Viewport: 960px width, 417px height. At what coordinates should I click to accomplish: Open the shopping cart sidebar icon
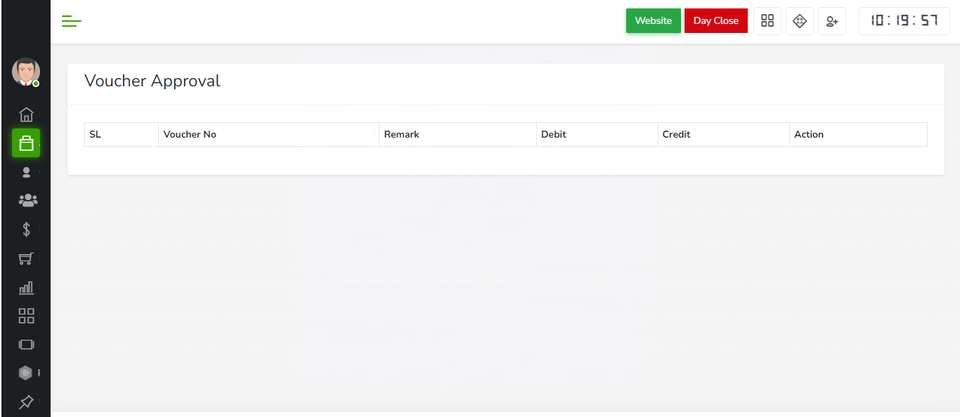click(26, 258)
